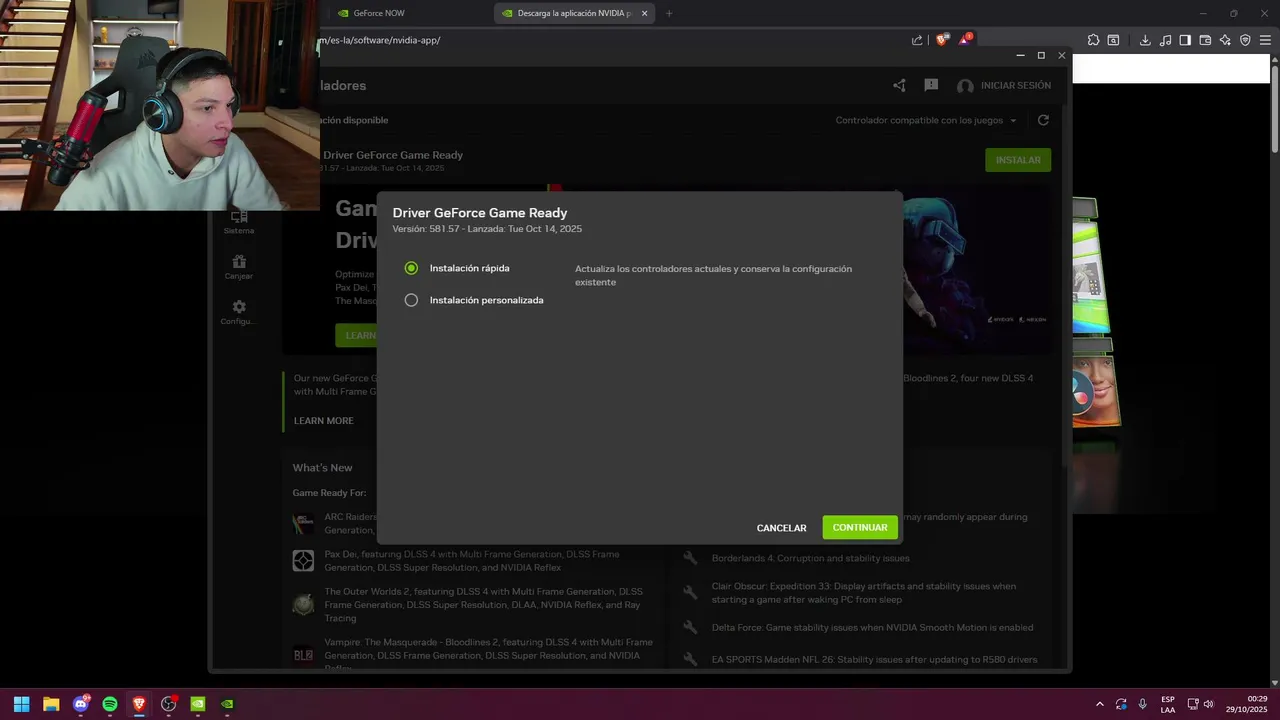The image size is (1280, 720).
Task: Open the clock showing 00:29
Action: [x=1247, y=704]
